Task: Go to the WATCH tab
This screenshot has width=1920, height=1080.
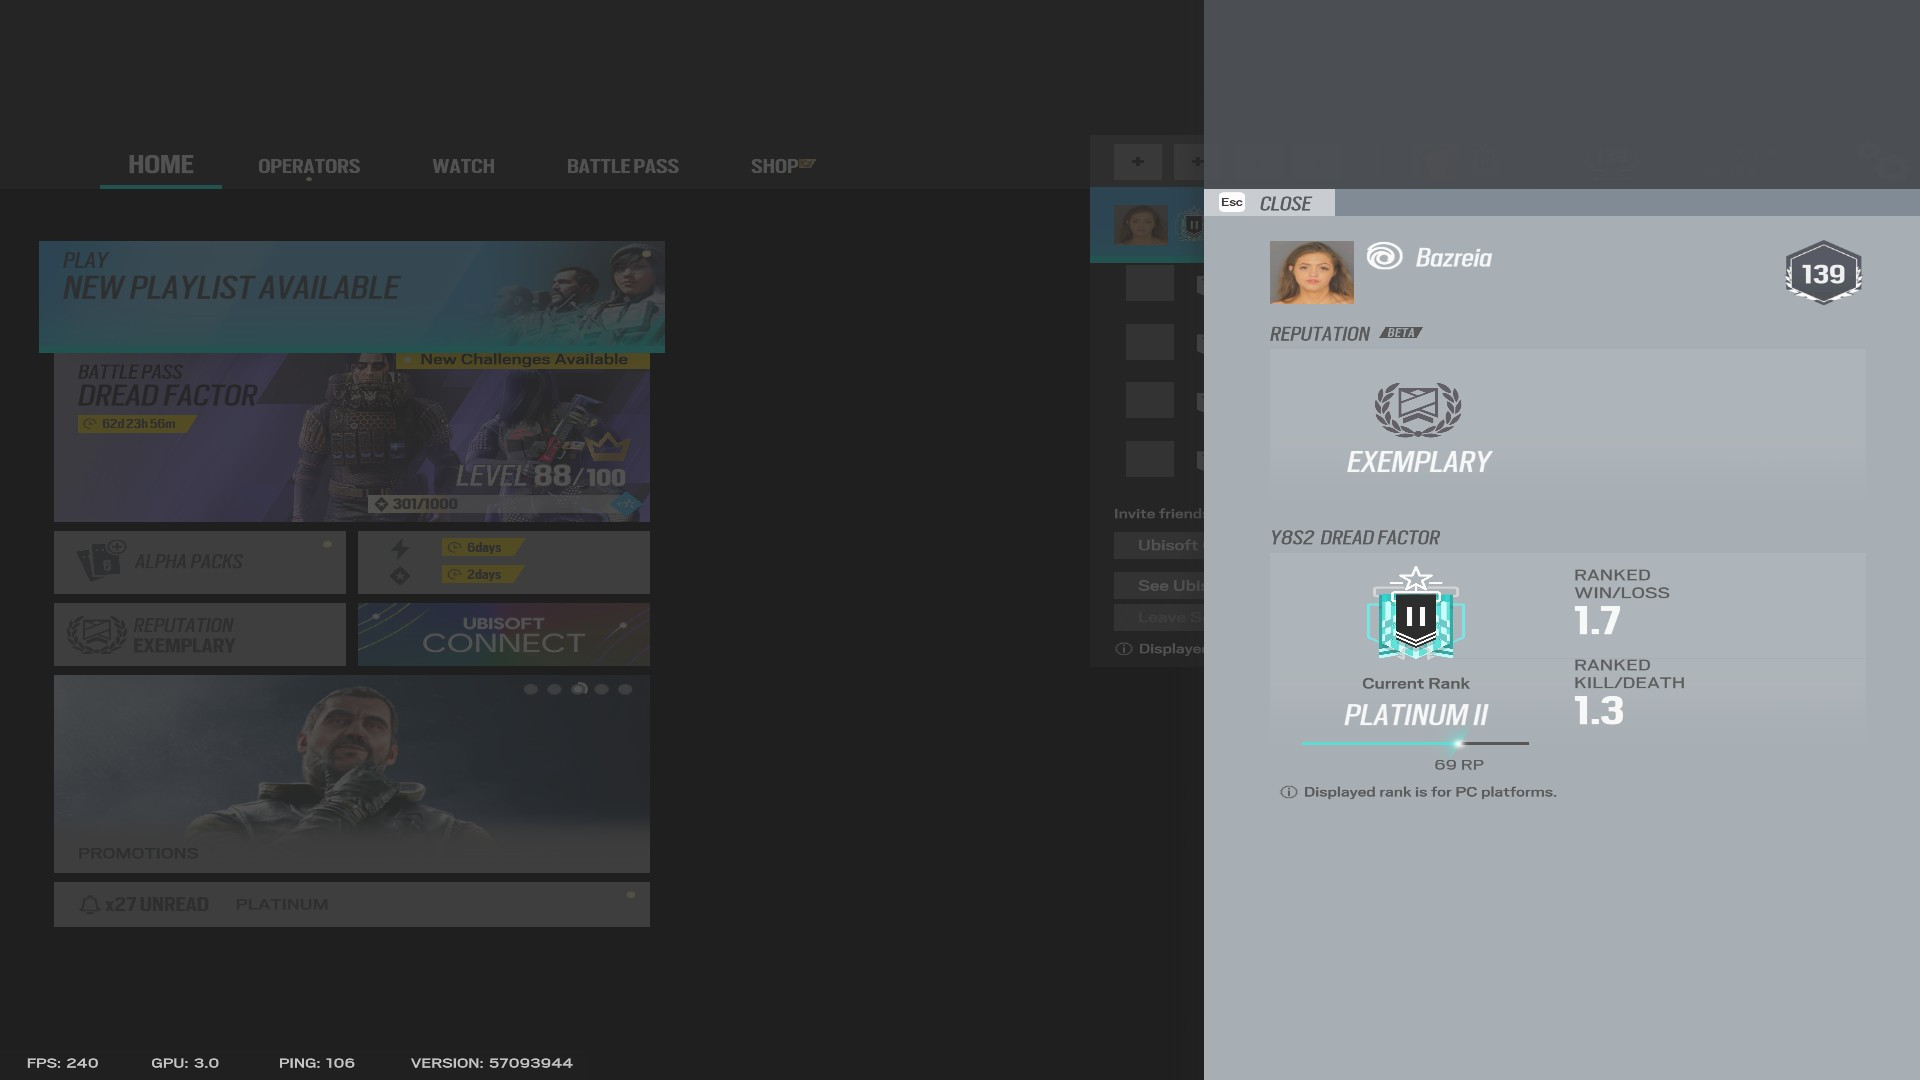Action: point(463,166)
